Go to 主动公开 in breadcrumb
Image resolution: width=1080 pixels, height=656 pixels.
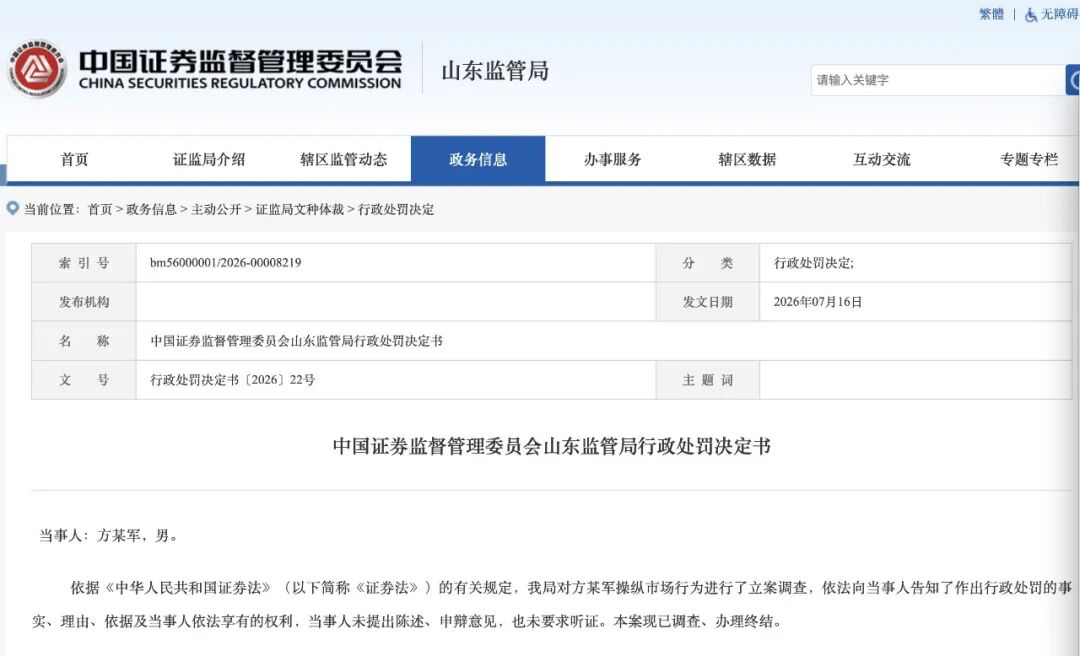click(x=216, y=209)
